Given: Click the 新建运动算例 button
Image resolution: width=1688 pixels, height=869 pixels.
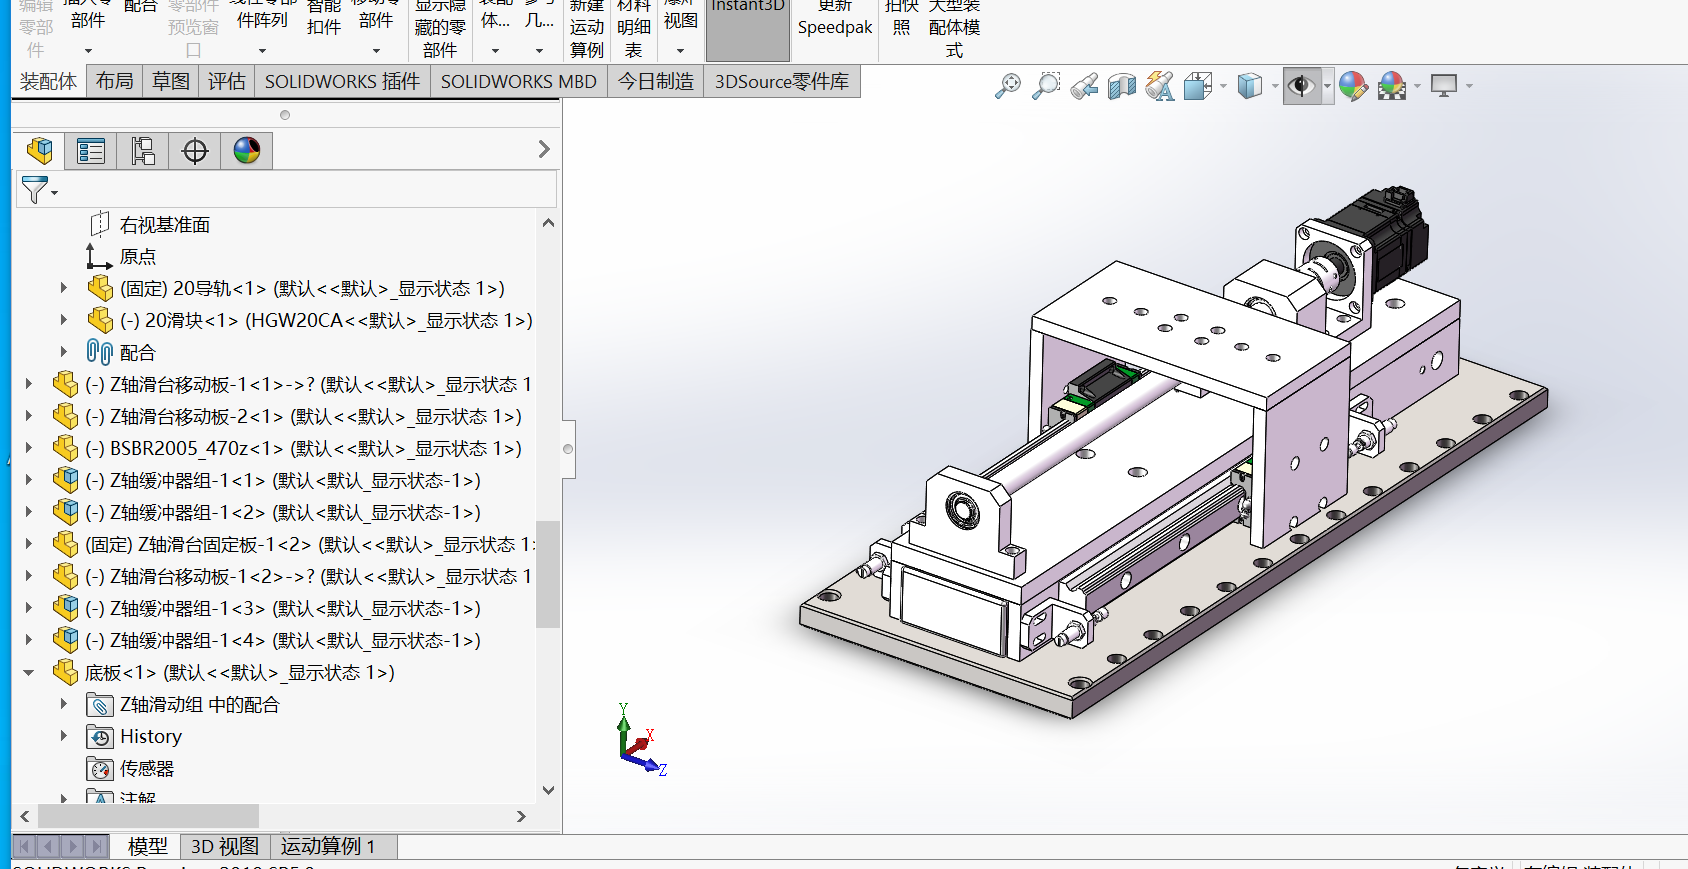Looking at the screenshot, I should [587, 28].
